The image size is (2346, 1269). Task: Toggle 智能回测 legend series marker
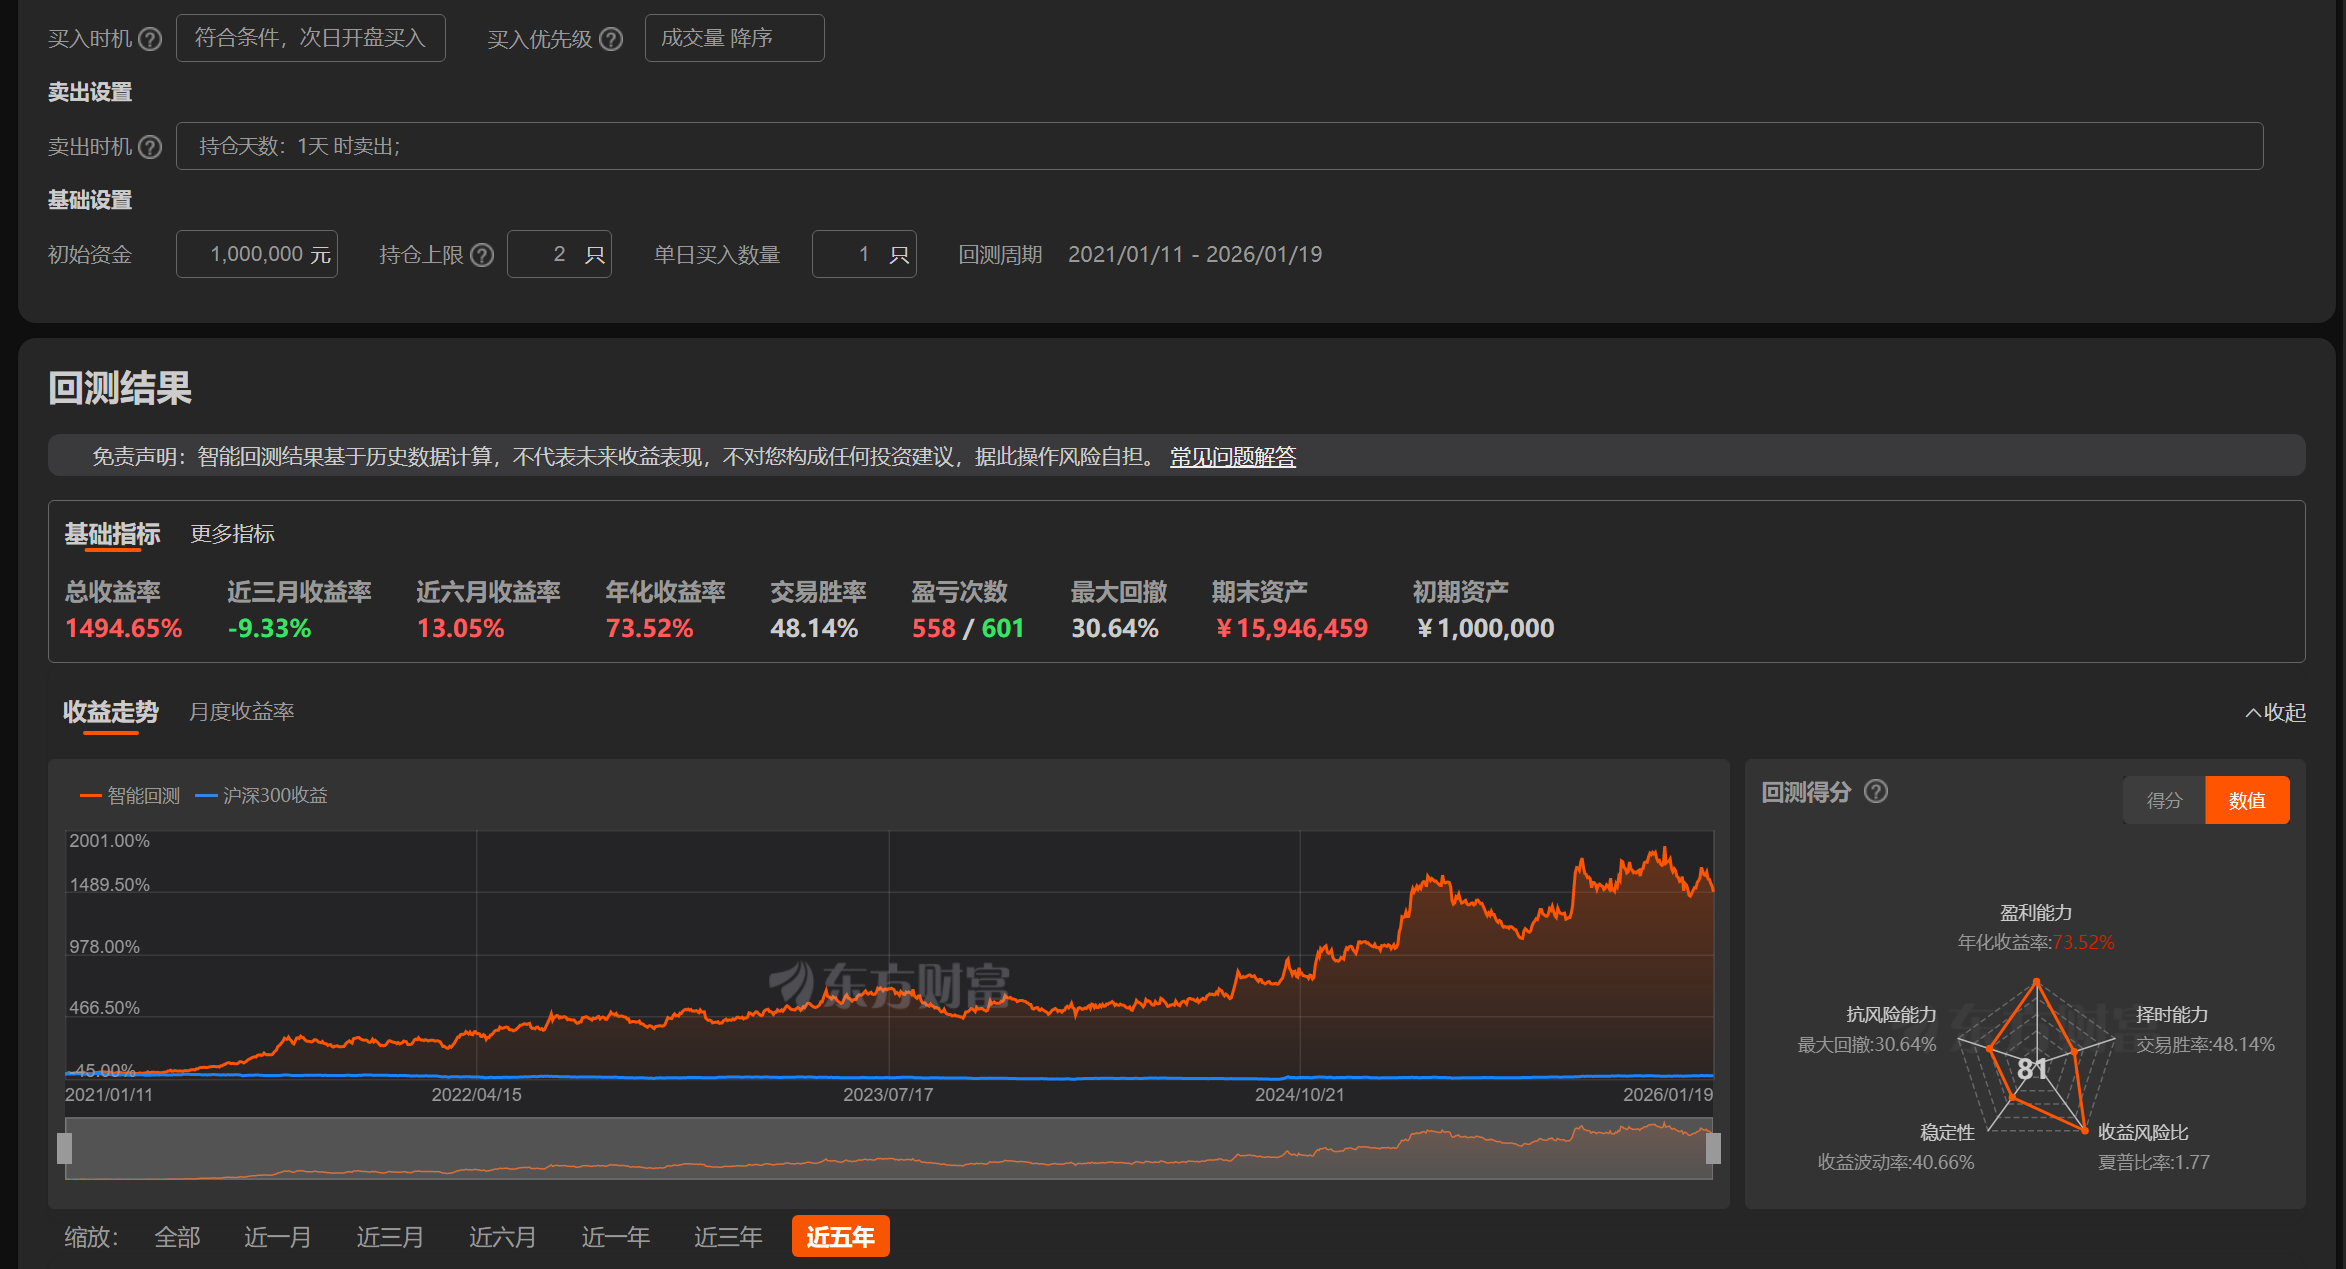pyautogui.click(x=90, y=796)
